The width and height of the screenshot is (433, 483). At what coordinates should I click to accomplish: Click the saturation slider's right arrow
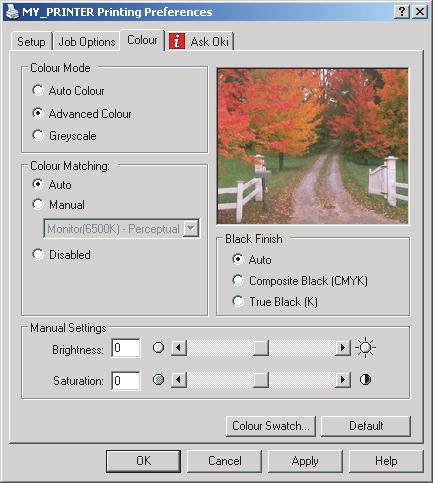pos(343,380)
